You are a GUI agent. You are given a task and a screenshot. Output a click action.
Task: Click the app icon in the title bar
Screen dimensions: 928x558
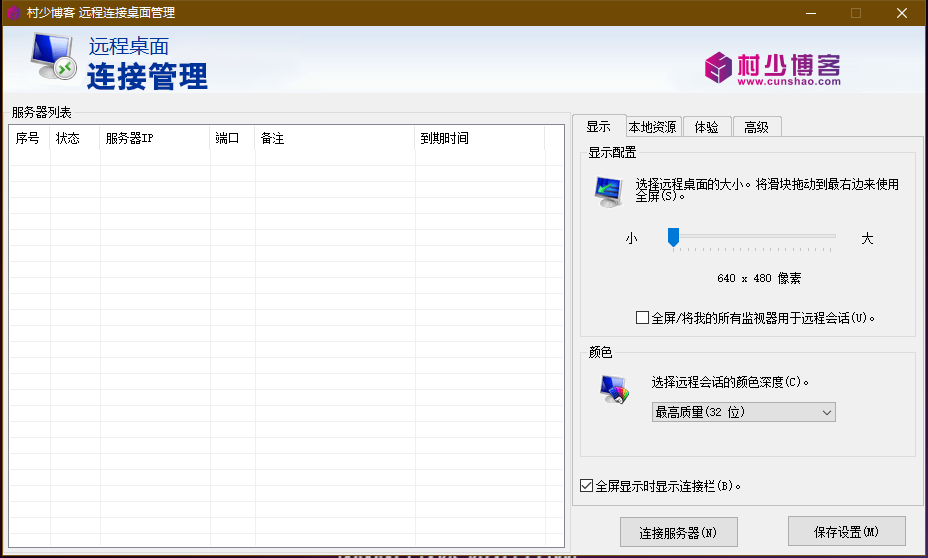click(14, 12)
